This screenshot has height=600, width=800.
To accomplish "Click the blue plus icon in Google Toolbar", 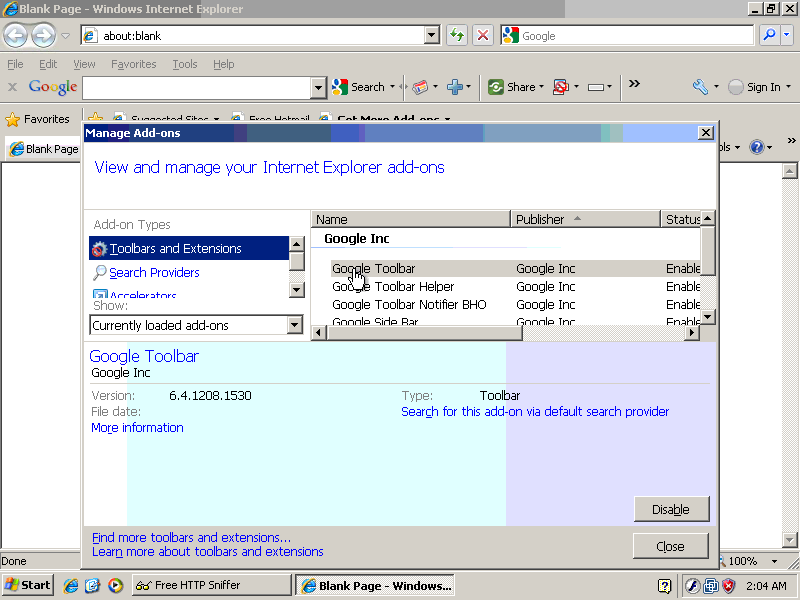I will point(455,87).
